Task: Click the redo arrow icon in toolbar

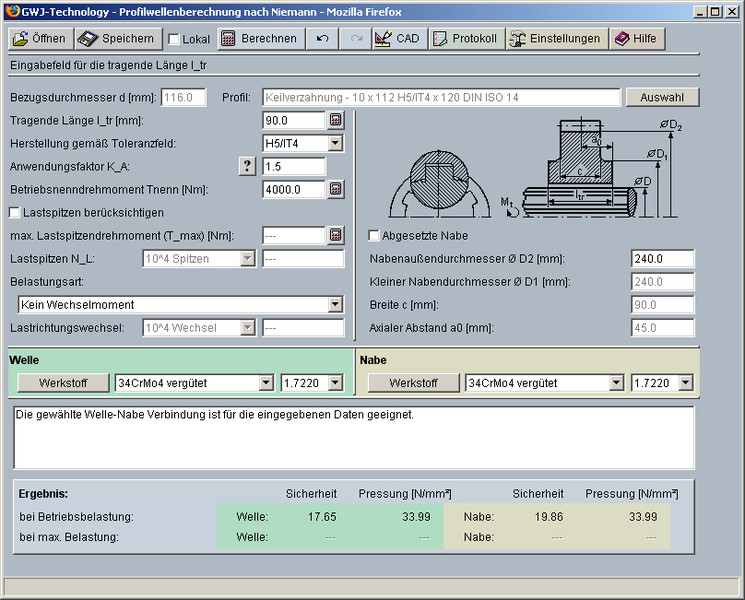Action: 354,39
